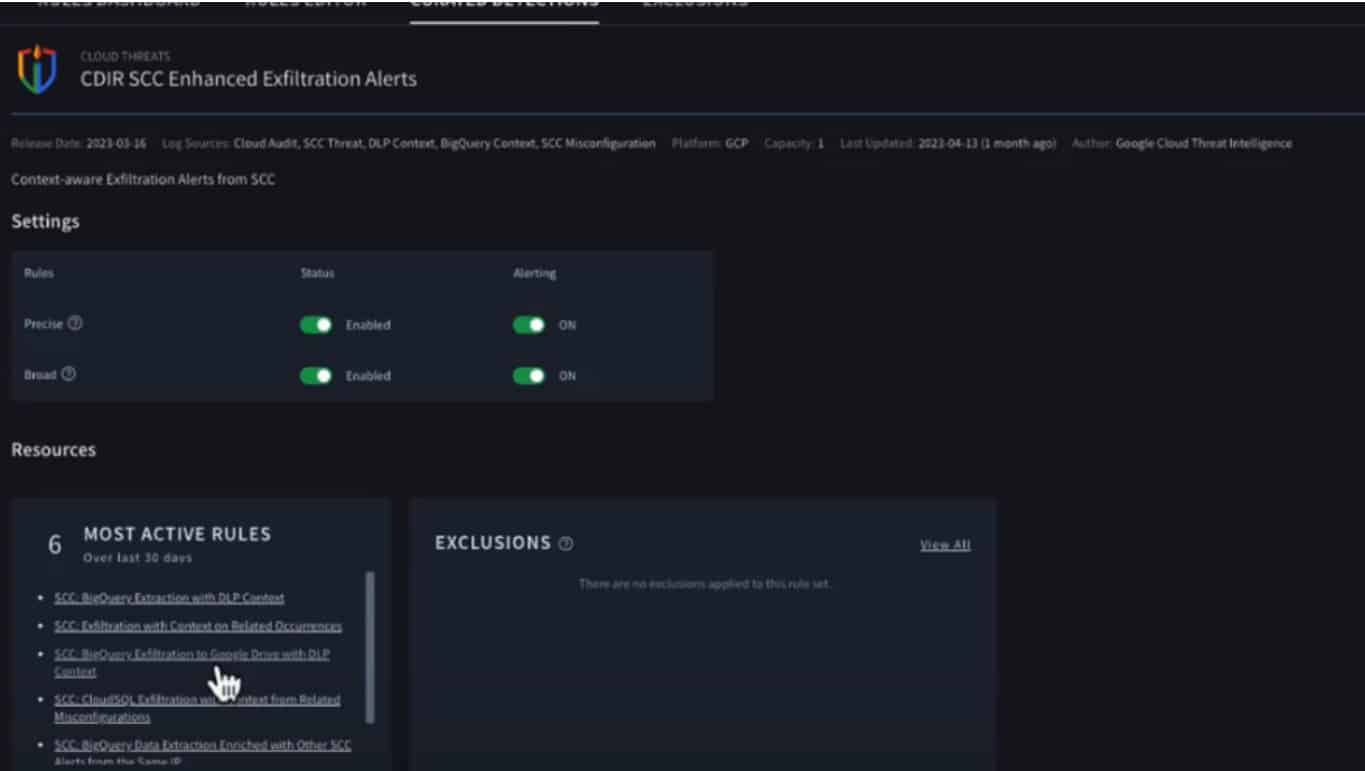
Task: Disable the Broad rules Status switch
Action: coord(316,376)
